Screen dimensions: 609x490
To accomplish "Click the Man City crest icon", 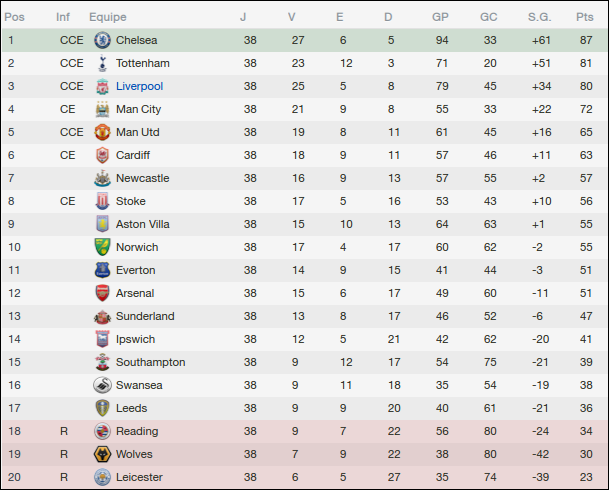I will (x=101, y=109).
